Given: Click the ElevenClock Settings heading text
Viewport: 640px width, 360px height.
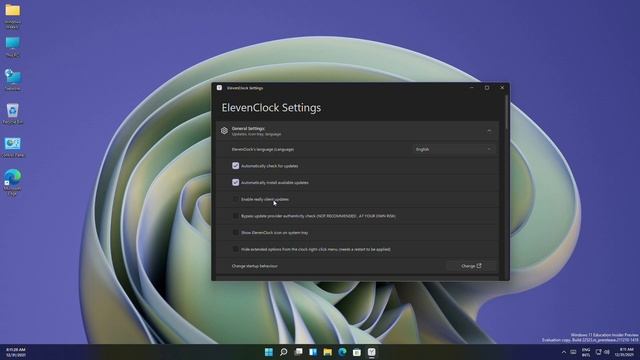Looking at the screenshot, I should [271, 108].
